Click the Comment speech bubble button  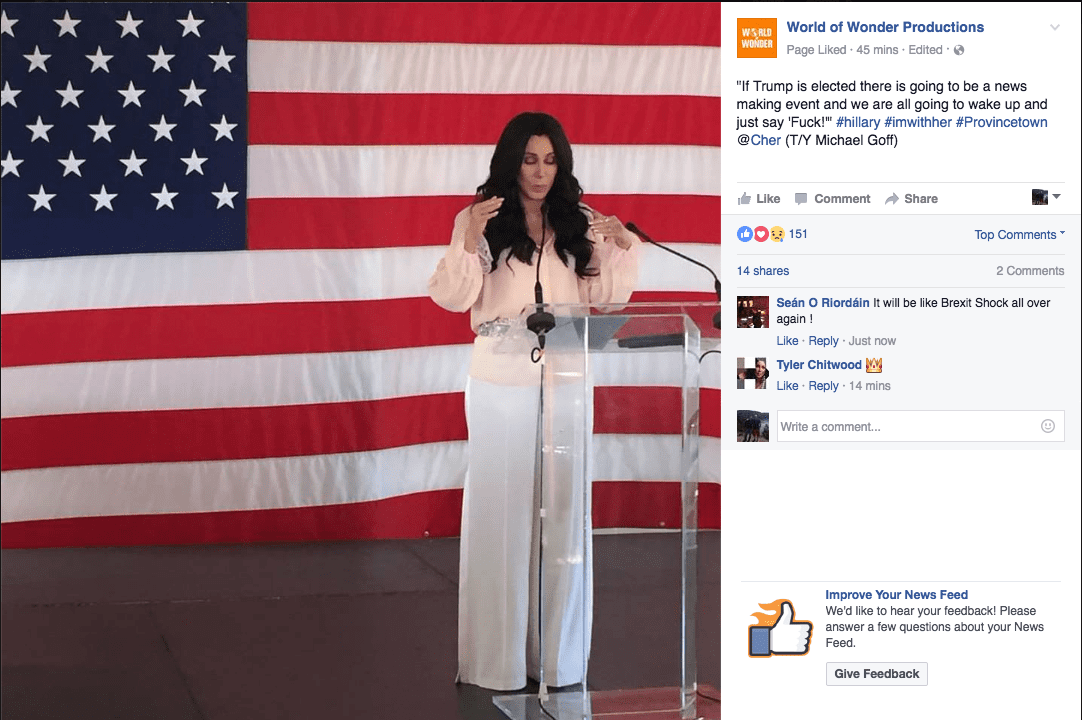pos(832,199)
